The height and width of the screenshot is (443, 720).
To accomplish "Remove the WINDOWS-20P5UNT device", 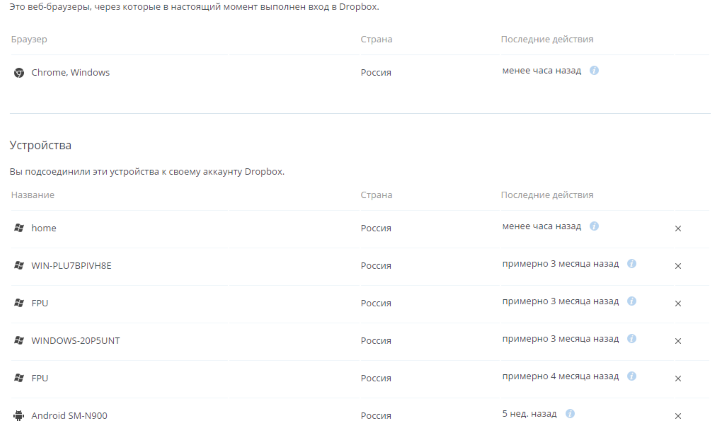I will [x=678, y=341].
